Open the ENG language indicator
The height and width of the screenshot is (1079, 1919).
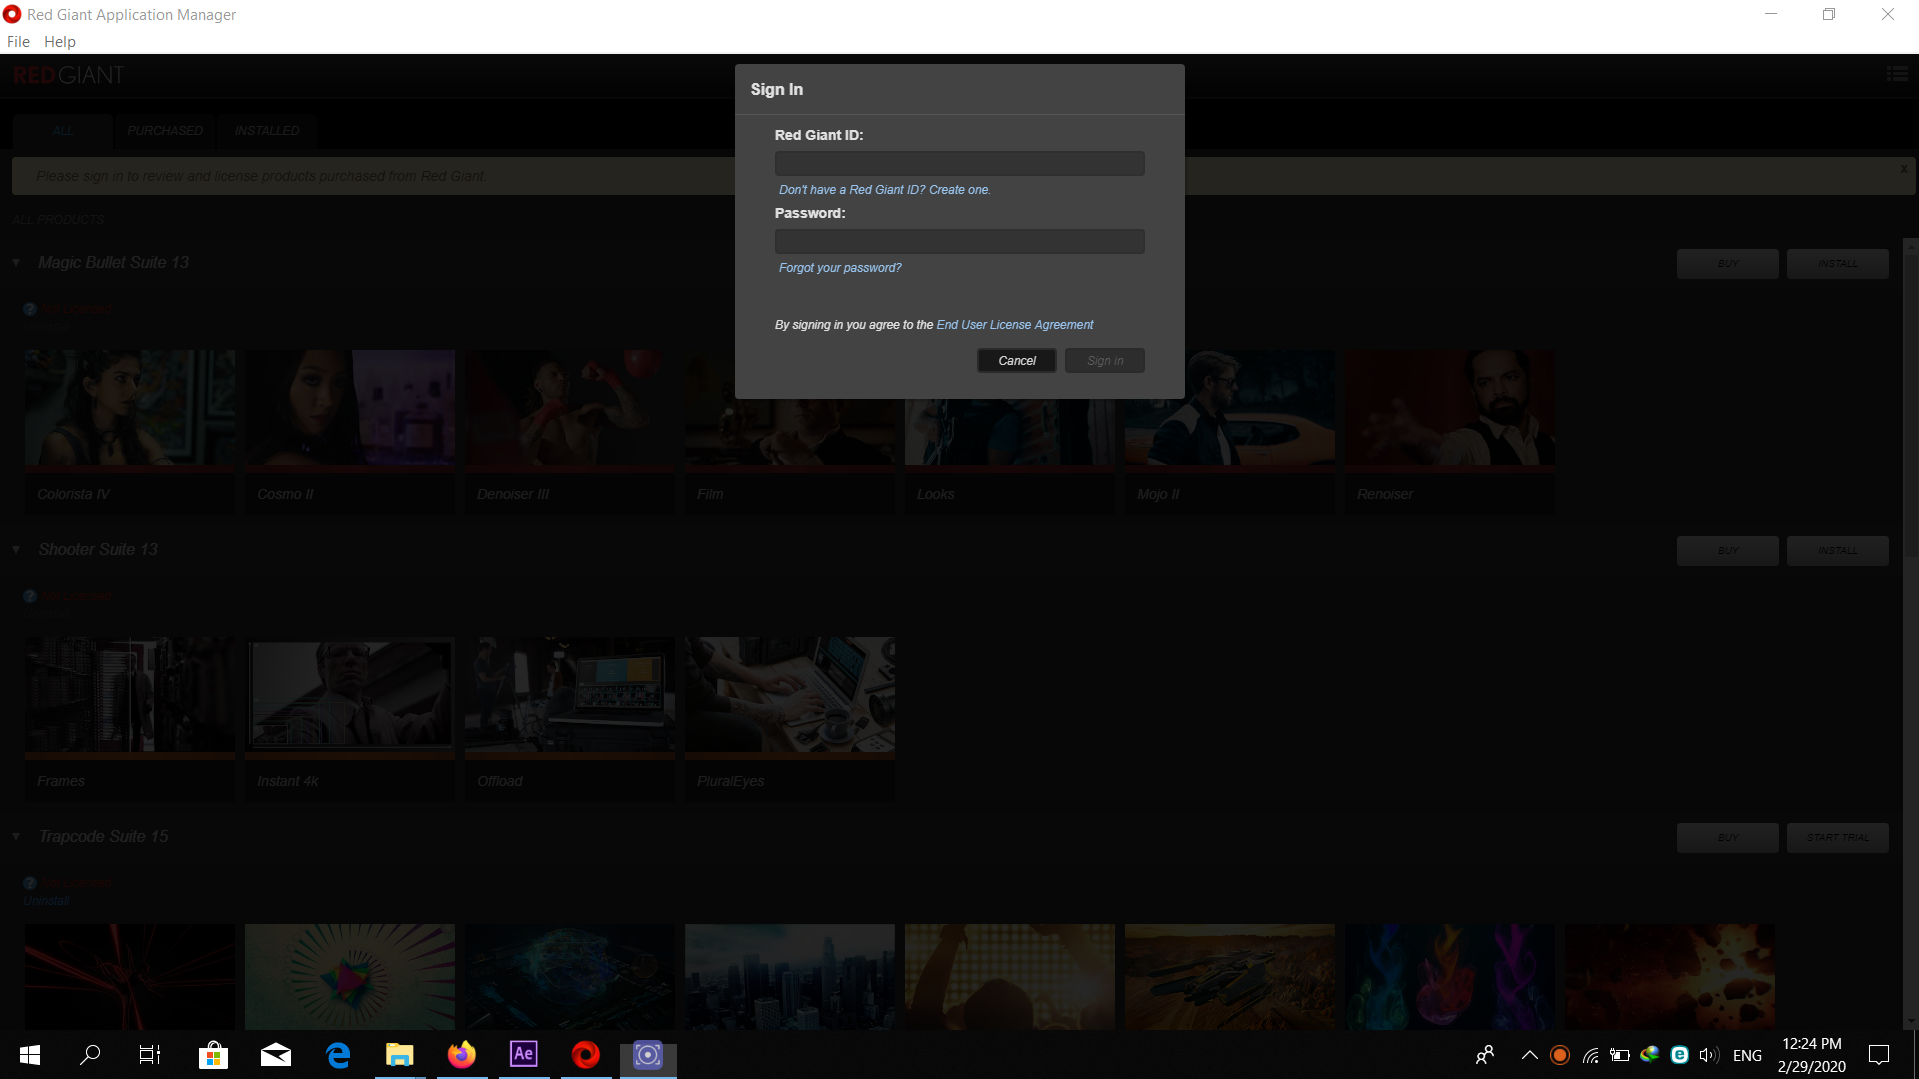(1747, 1056)
